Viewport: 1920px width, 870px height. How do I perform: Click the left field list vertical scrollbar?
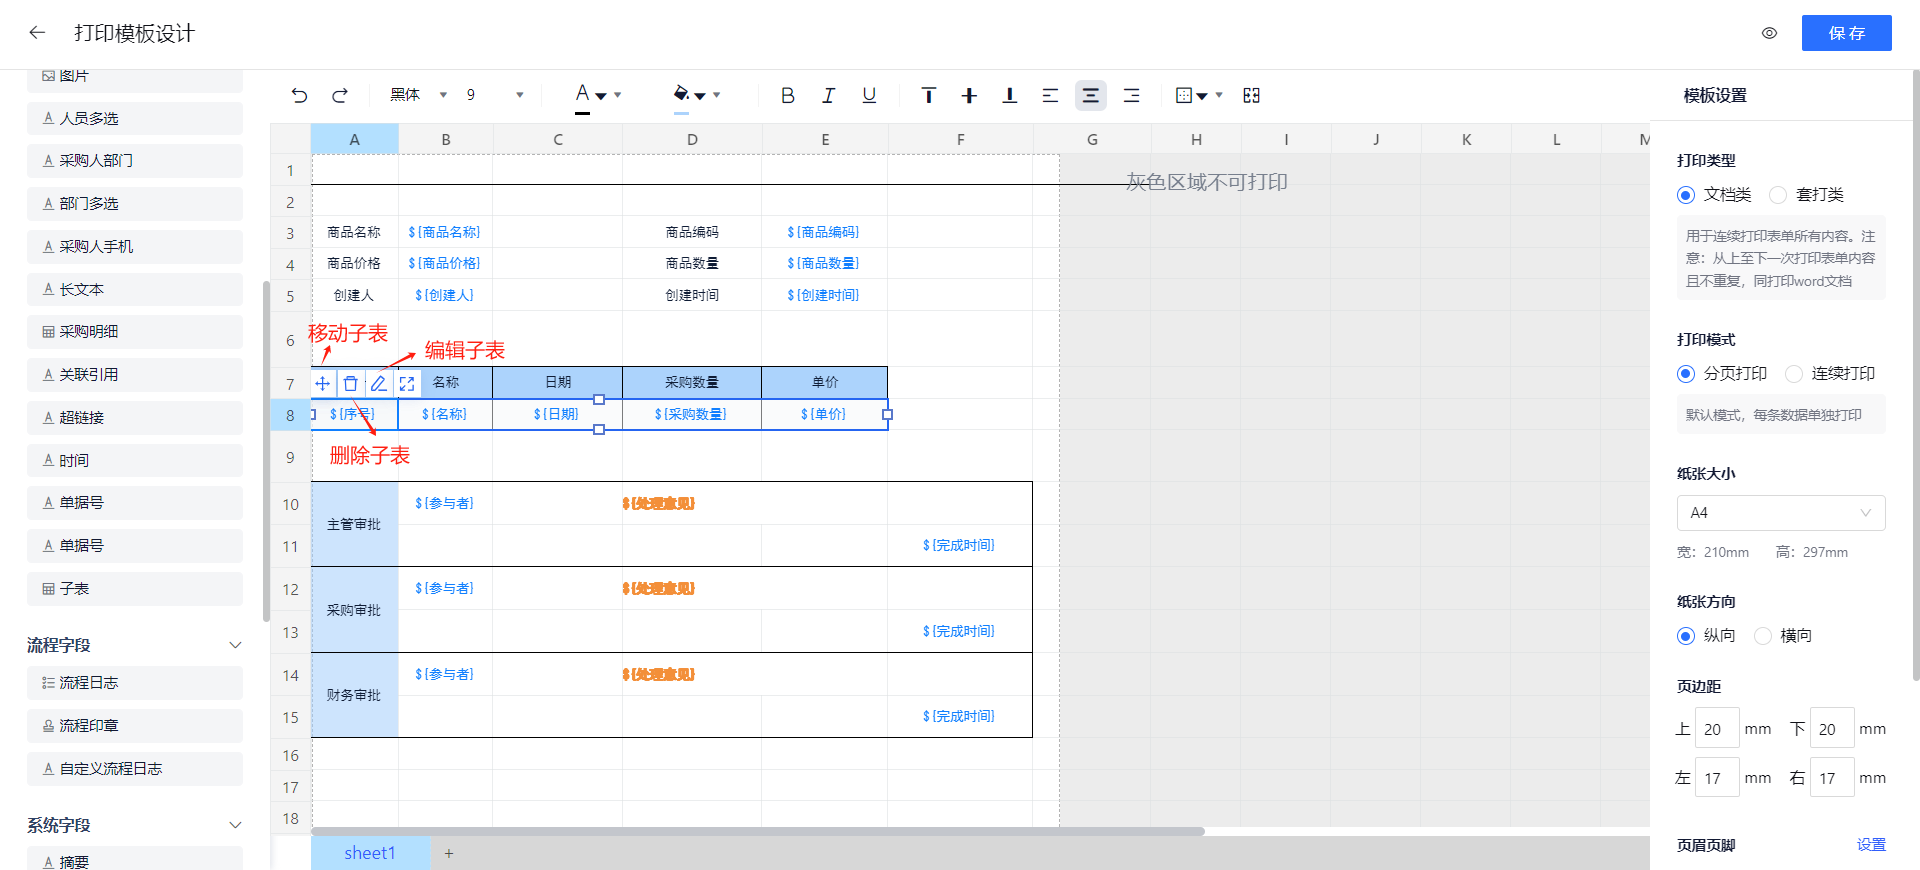coord(266,450)
